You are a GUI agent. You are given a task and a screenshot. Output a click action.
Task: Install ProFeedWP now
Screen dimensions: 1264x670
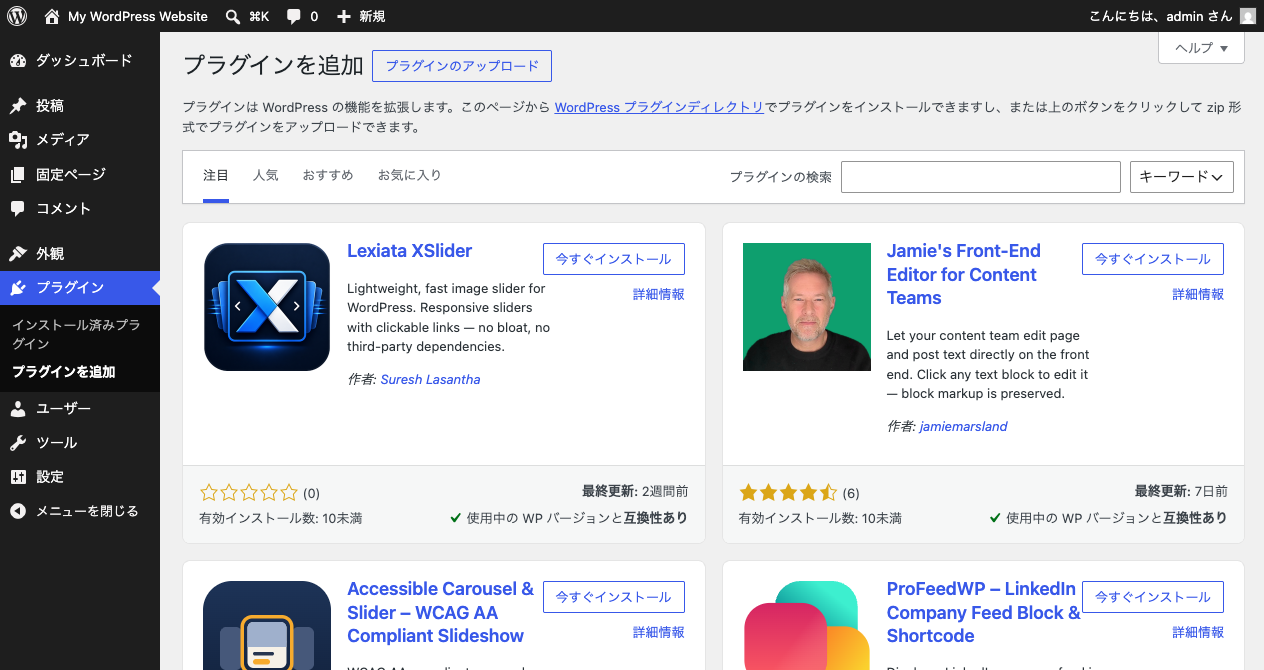tap(1153, 597)
